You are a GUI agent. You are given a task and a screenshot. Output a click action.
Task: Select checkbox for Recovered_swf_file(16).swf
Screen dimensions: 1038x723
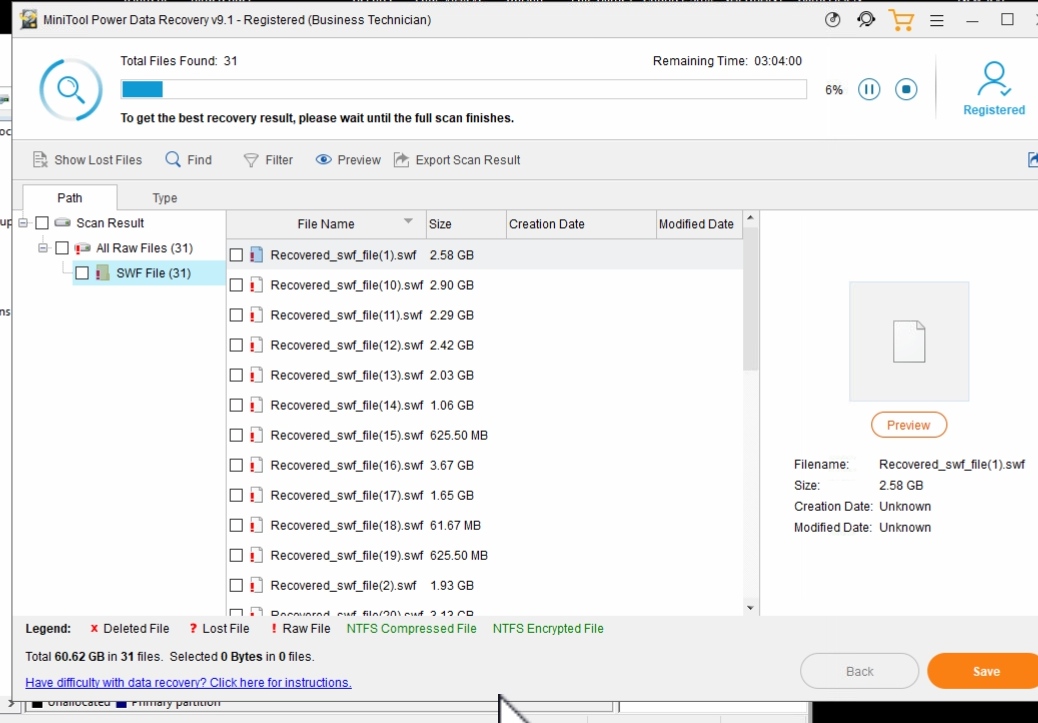tap(236, 465)
